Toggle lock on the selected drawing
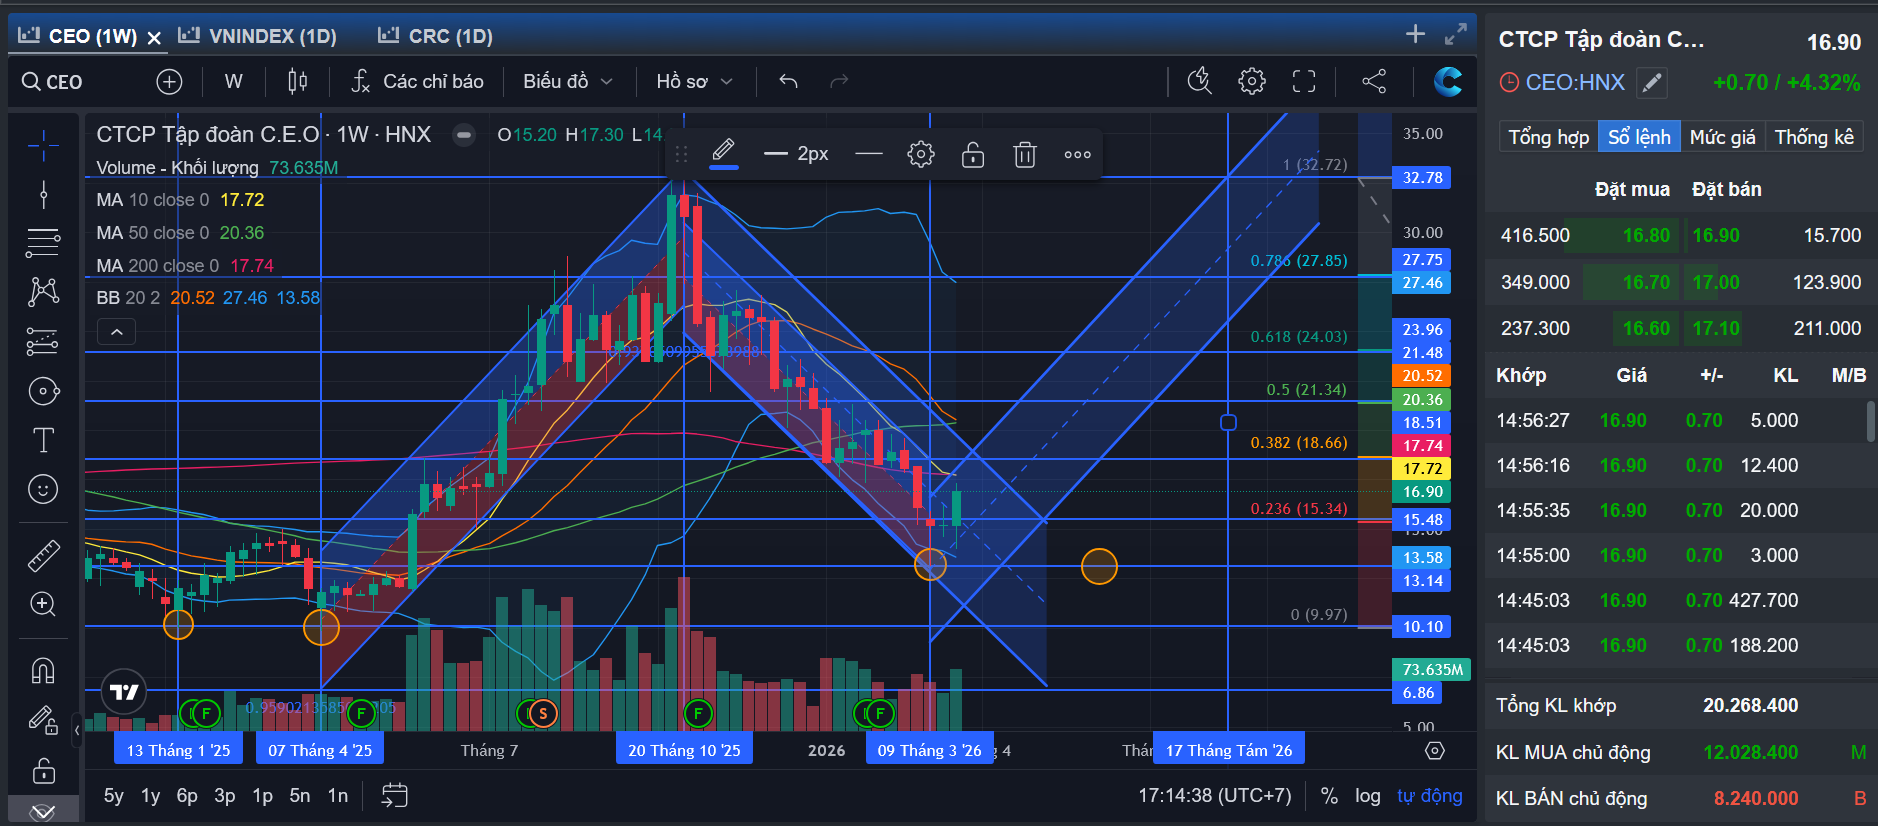This screenshot has height=826, width=1878. coord(973,154)
